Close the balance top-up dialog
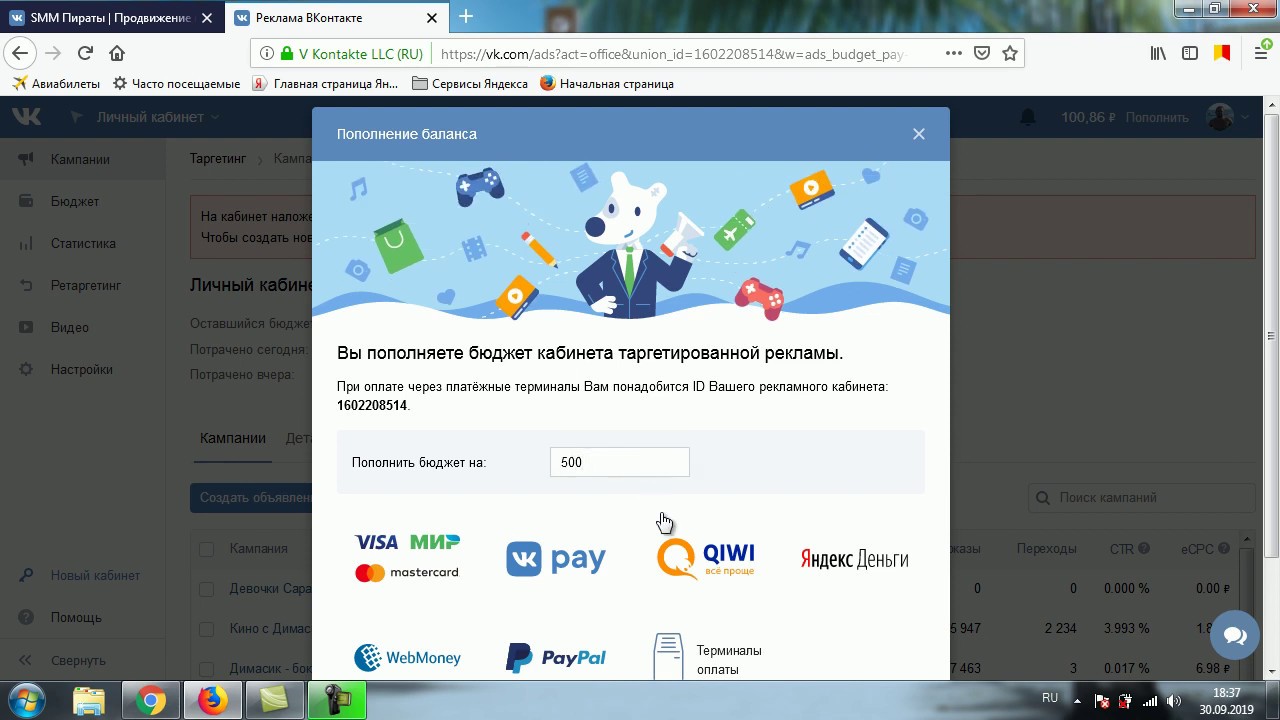Viewport: 1280px width, 720px height. pos(918,134)
